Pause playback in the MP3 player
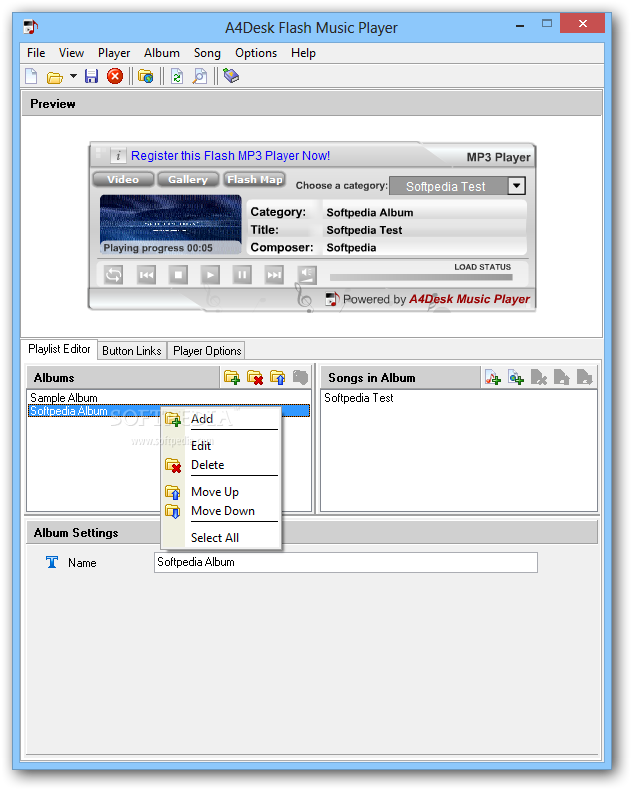 tap(242, 275)
